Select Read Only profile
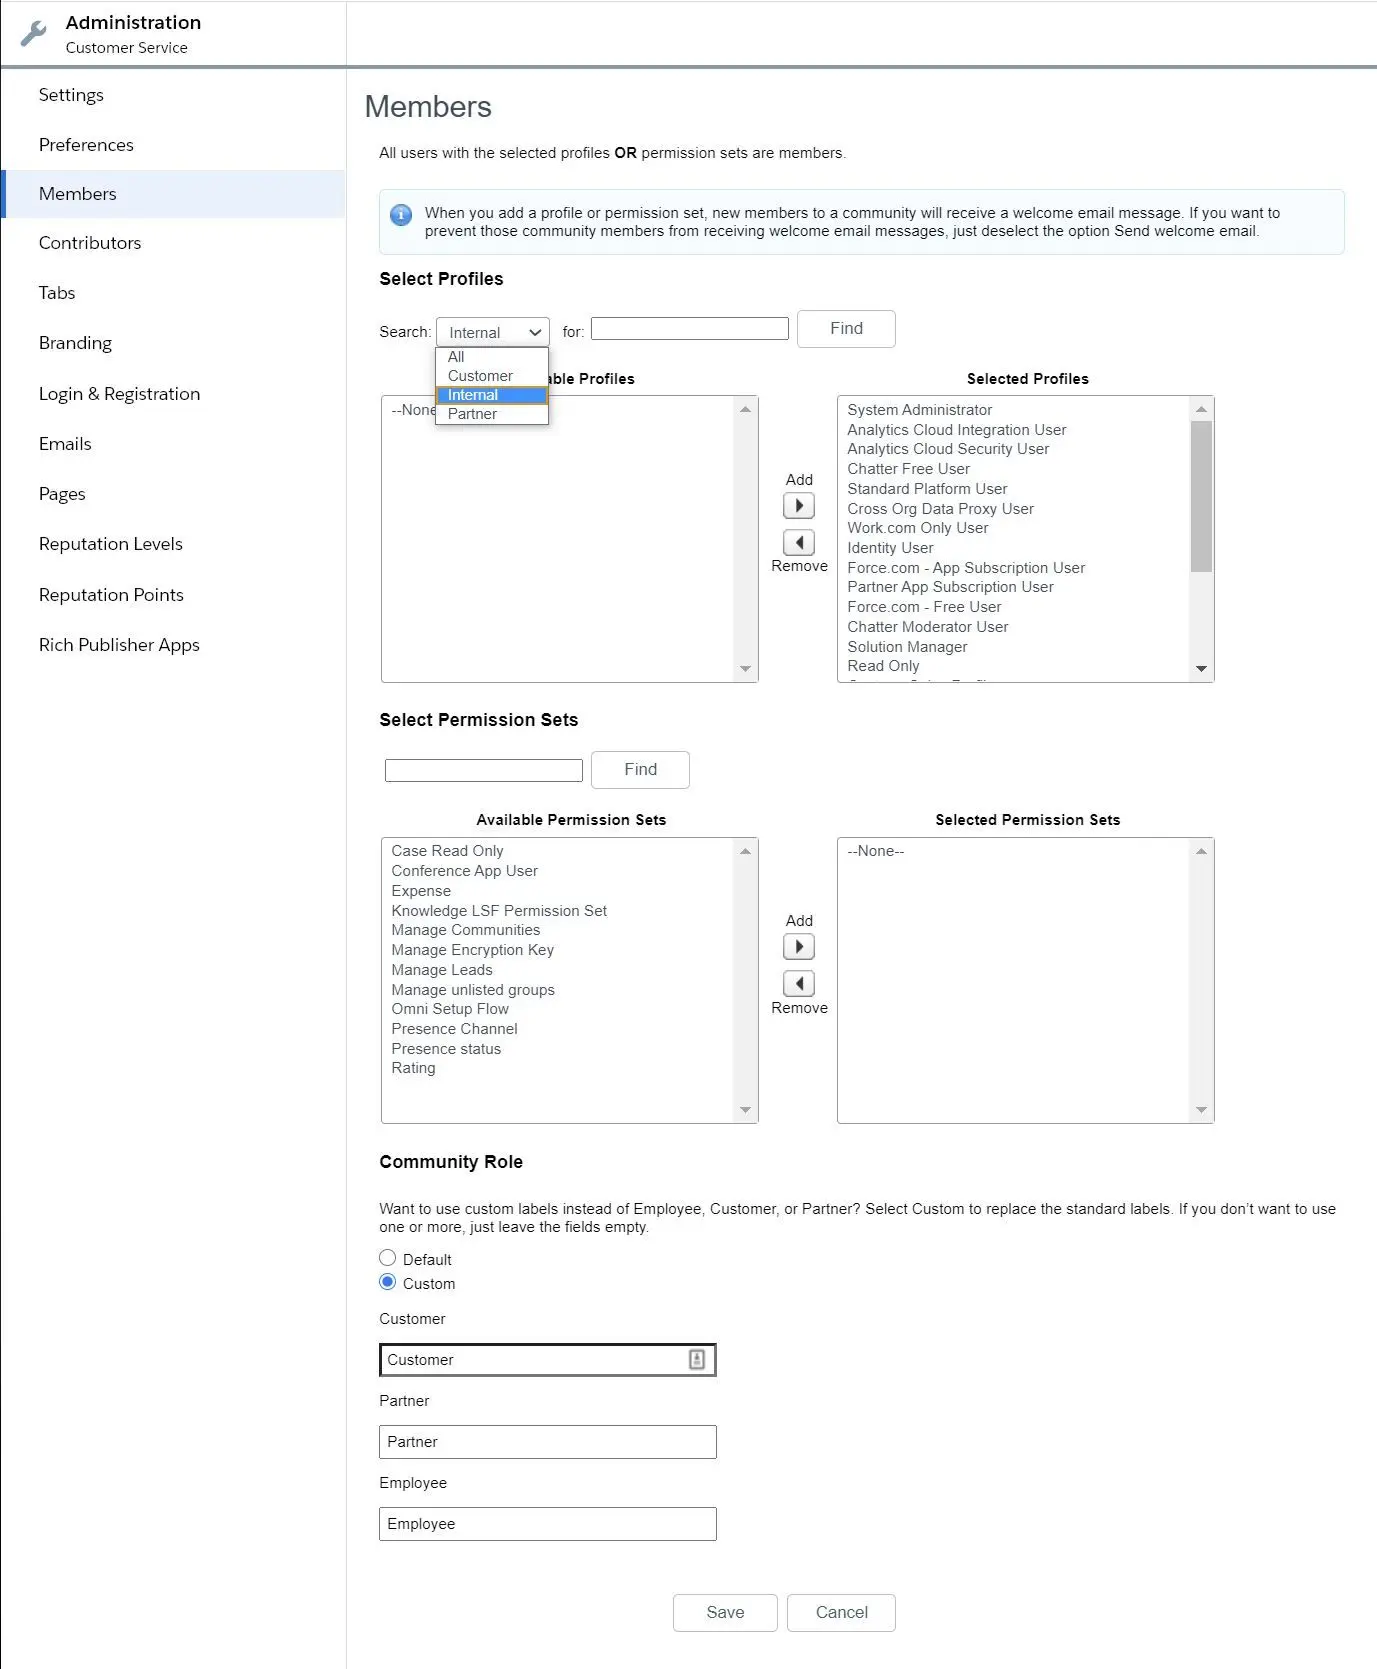1377x1669 pixels. (x=883, y=666)
